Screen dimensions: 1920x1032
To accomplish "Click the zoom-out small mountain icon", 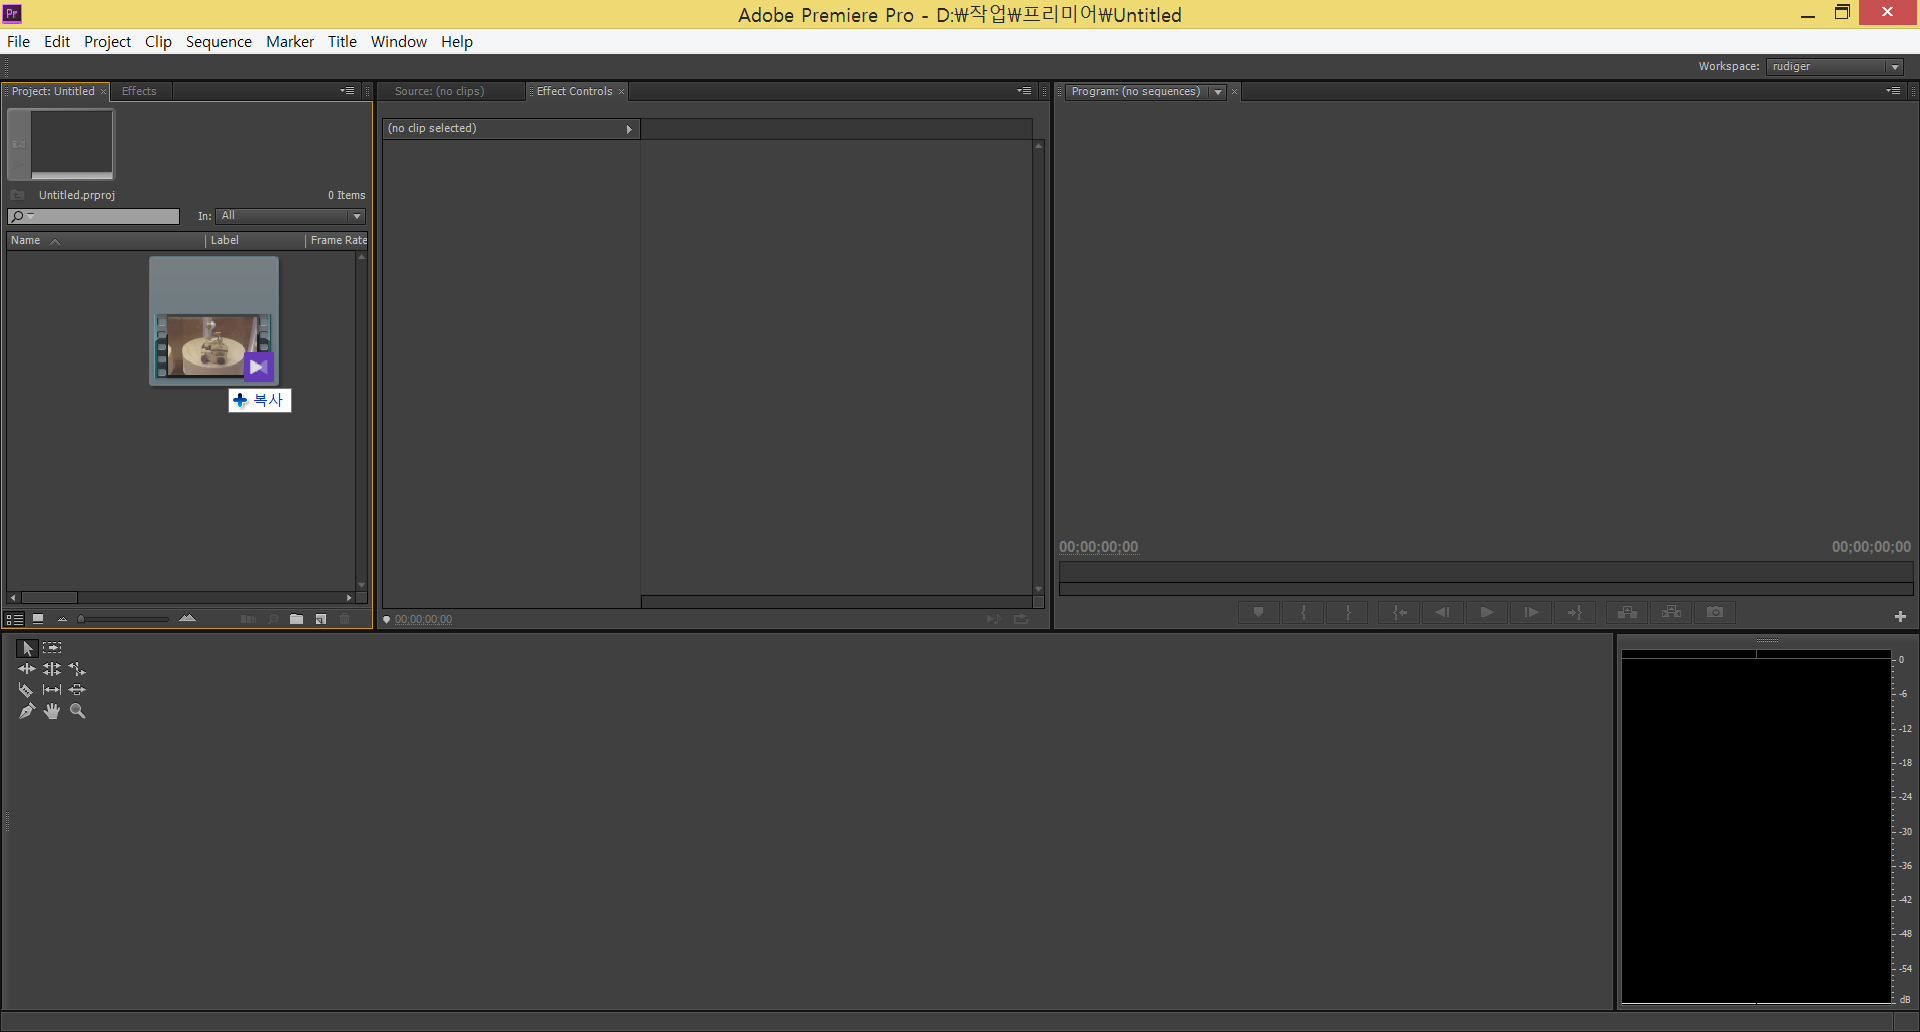I will tap(62, 620).
